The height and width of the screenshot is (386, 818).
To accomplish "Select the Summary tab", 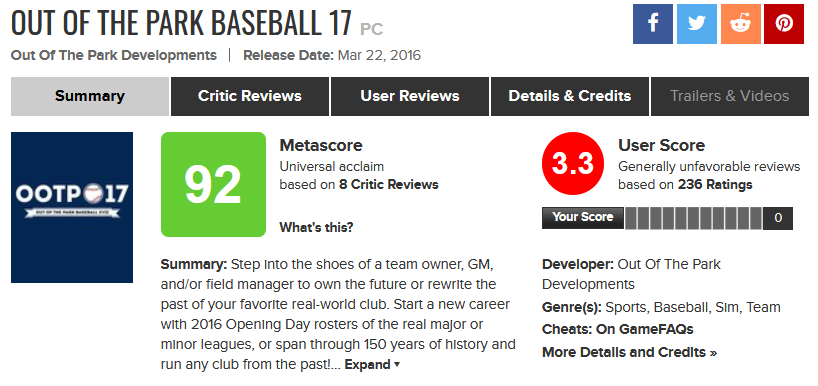I will coord(90,96).
